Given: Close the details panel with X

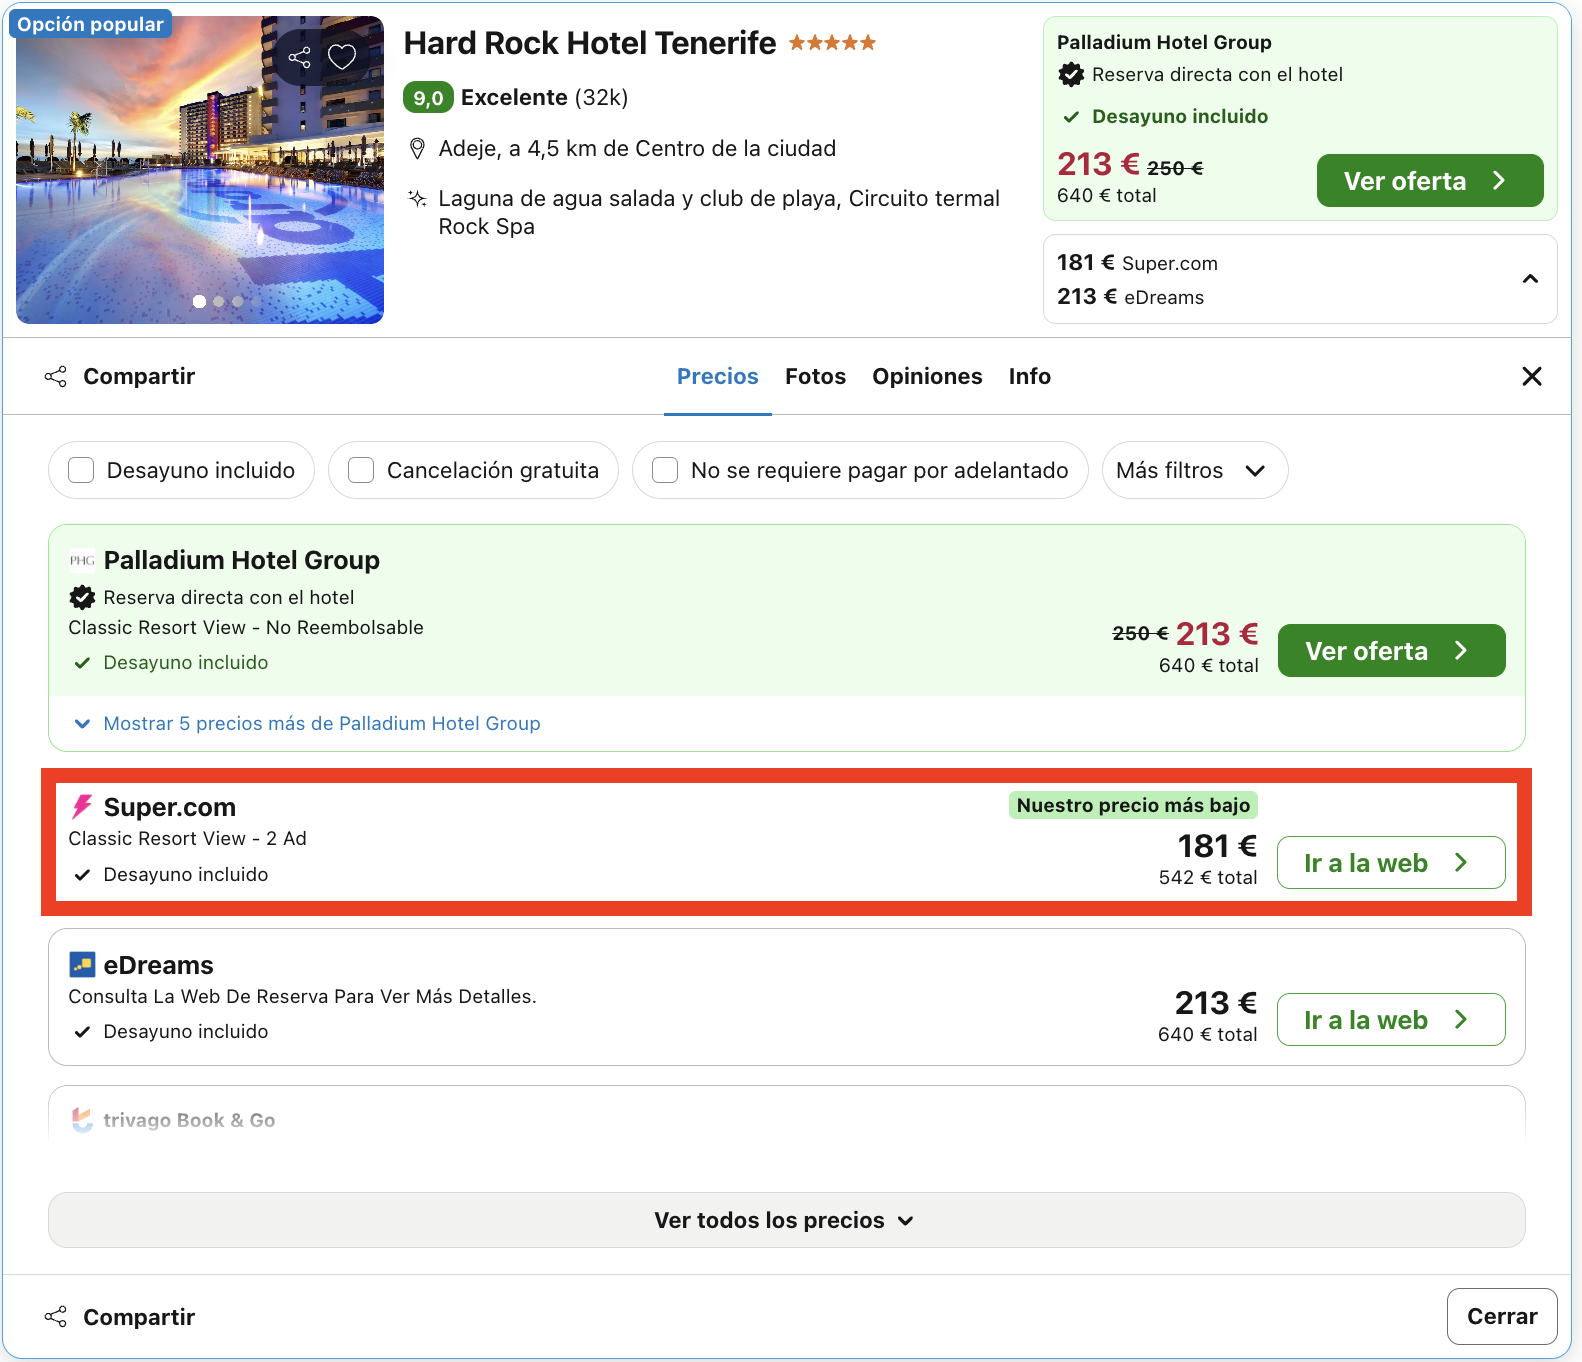Looking at the screenshot, I should [x=1532, y=376].
